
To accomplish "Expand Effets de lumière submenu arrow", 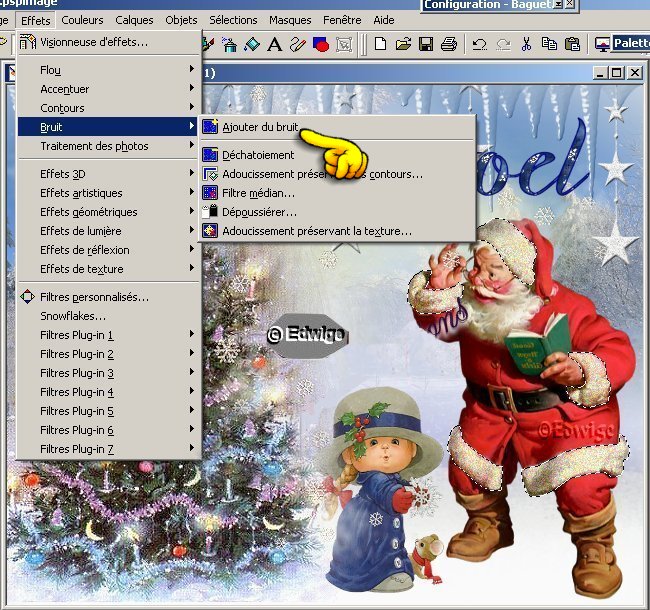I will (x=192, y=230).
